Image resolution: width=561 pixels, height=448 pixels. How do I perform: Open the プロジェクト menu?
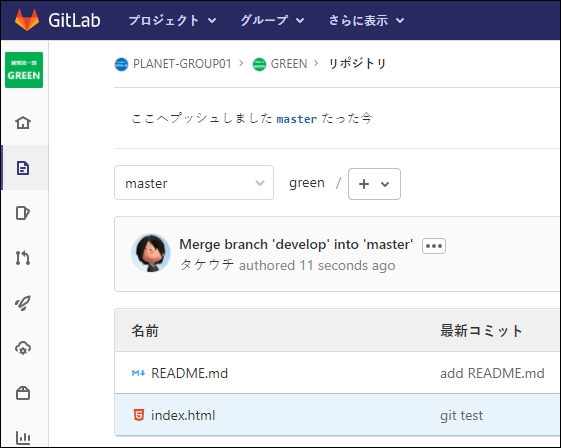click(x=172, y=20)
